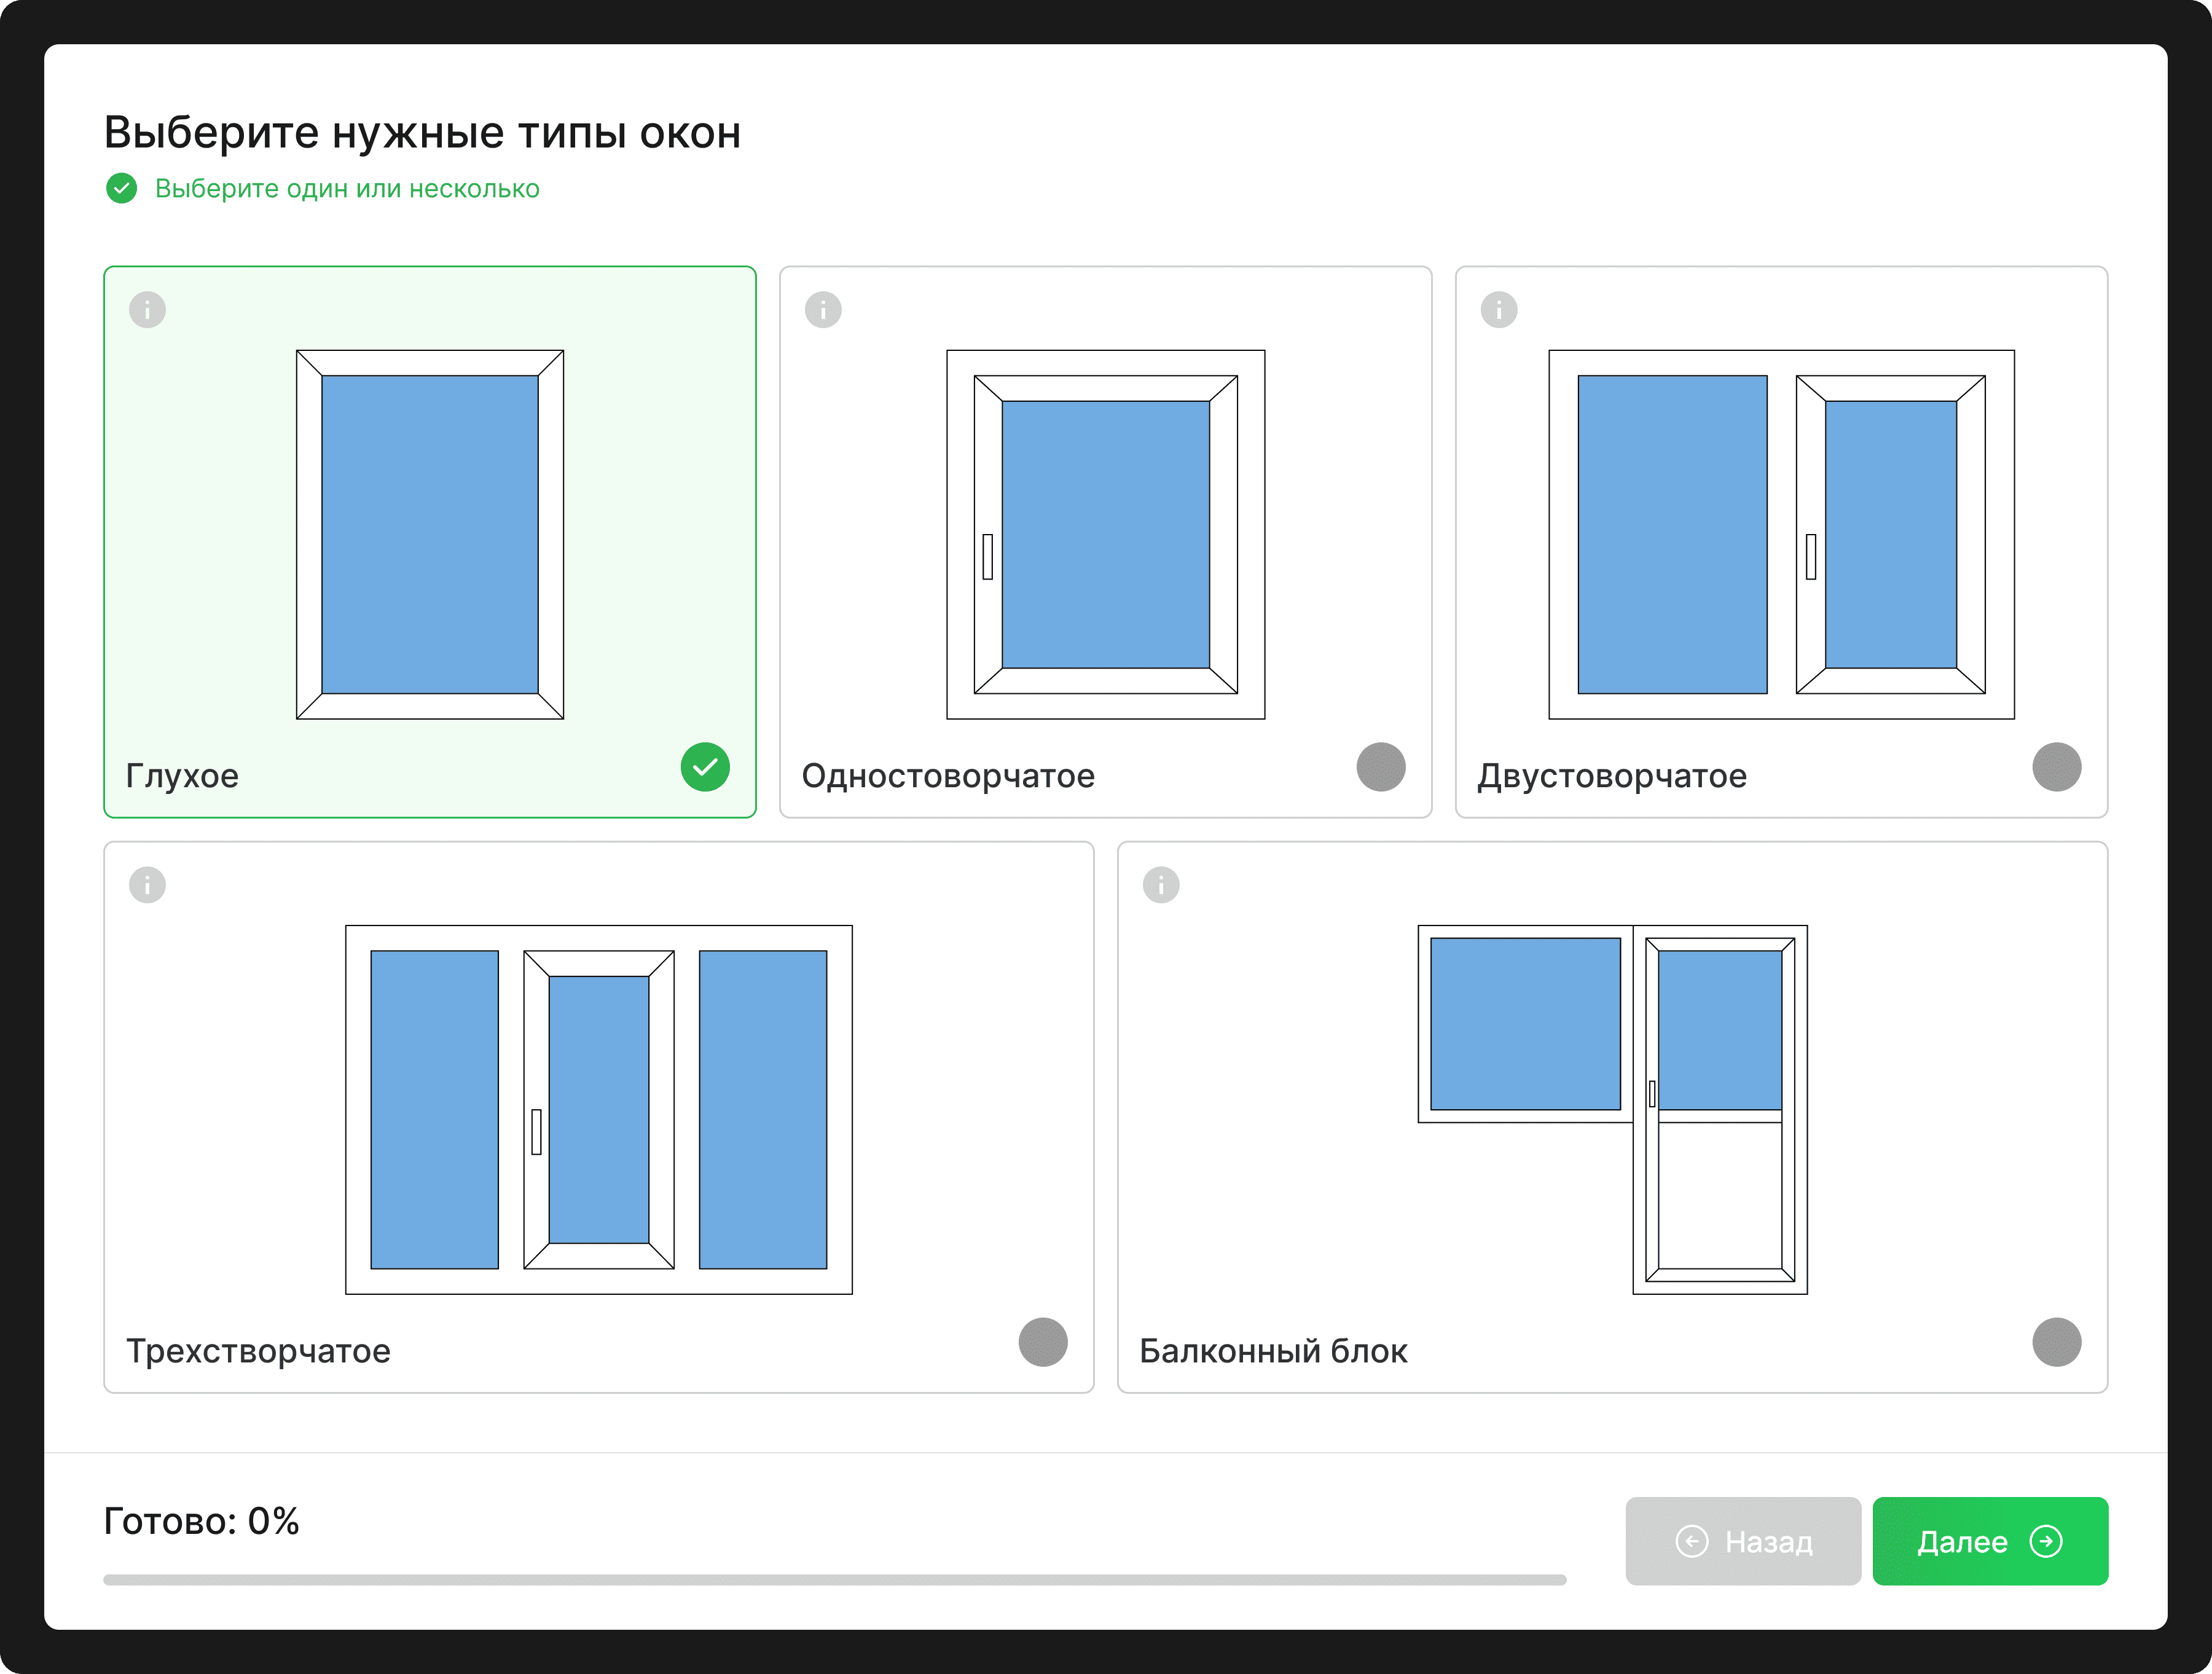The image size is (2212, 1674).
Task: Click the Готово progress bar
Action: pos(834,1579)
